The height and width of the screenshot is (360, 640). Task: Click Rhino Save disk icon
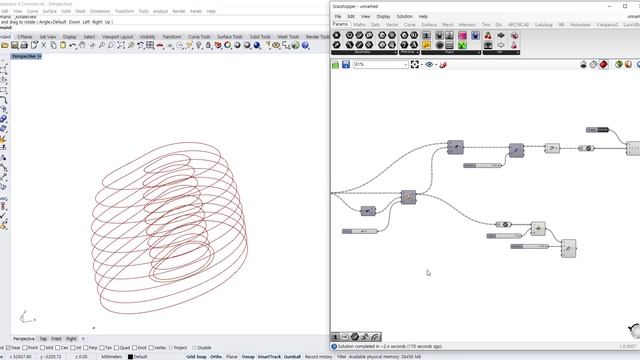click(x=15, y=45)
